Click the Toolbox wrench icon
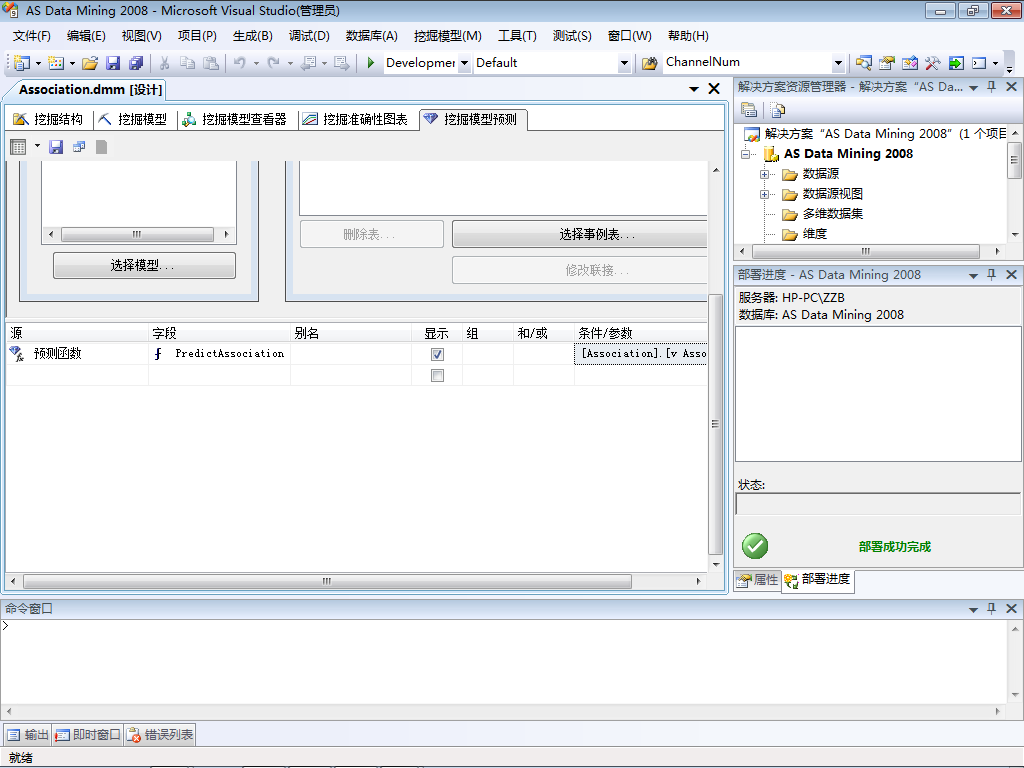This screenshot has height=768, width=1024. pos(933,63)
